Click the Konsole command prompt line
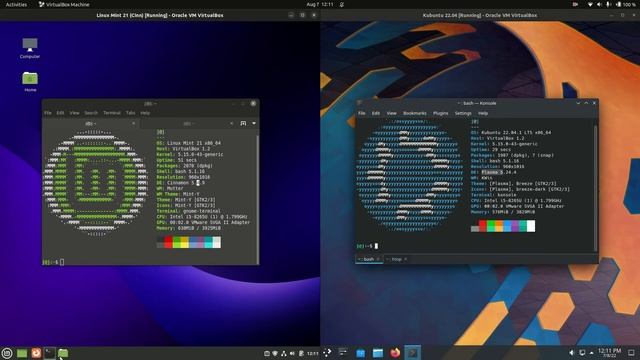Screen dimensions: 640x360 point(367,246)
